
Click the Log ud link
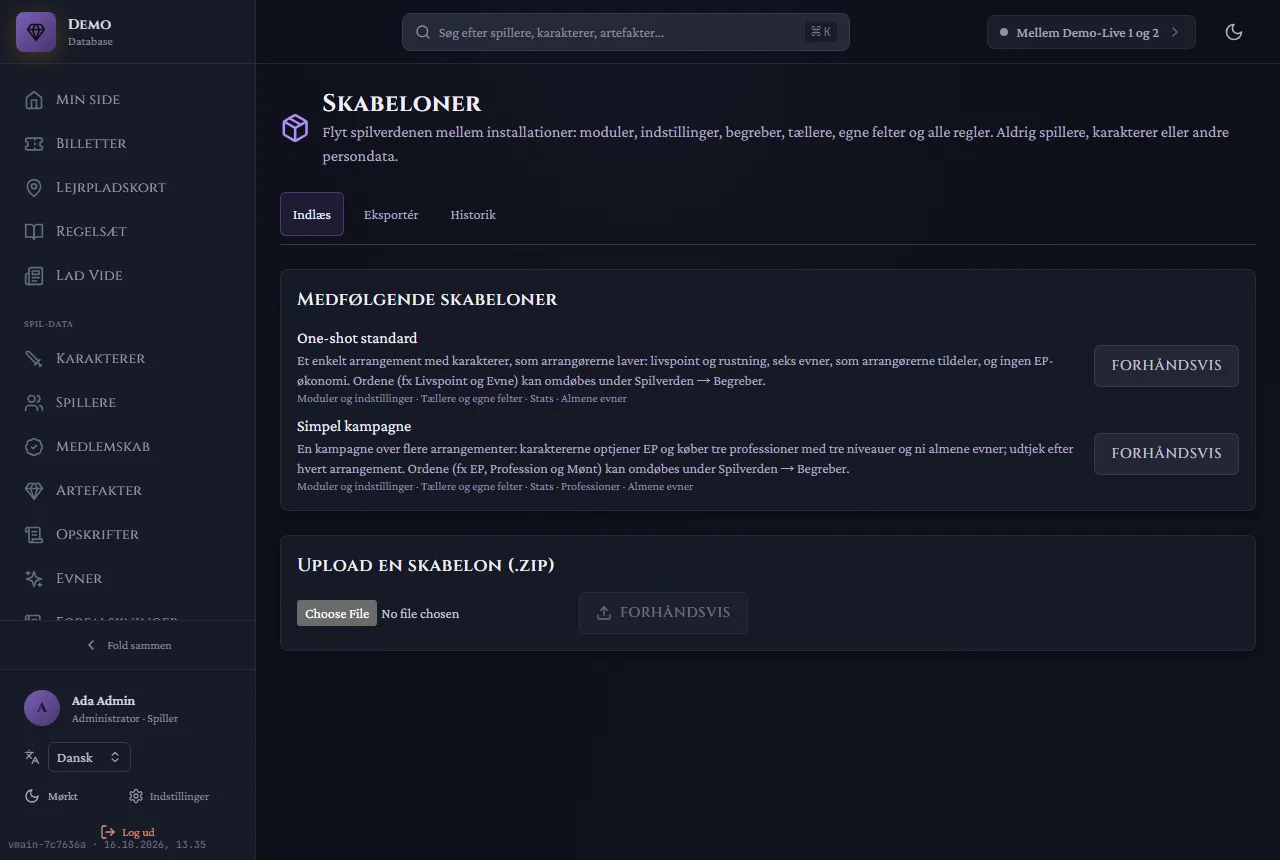[128, 832]
